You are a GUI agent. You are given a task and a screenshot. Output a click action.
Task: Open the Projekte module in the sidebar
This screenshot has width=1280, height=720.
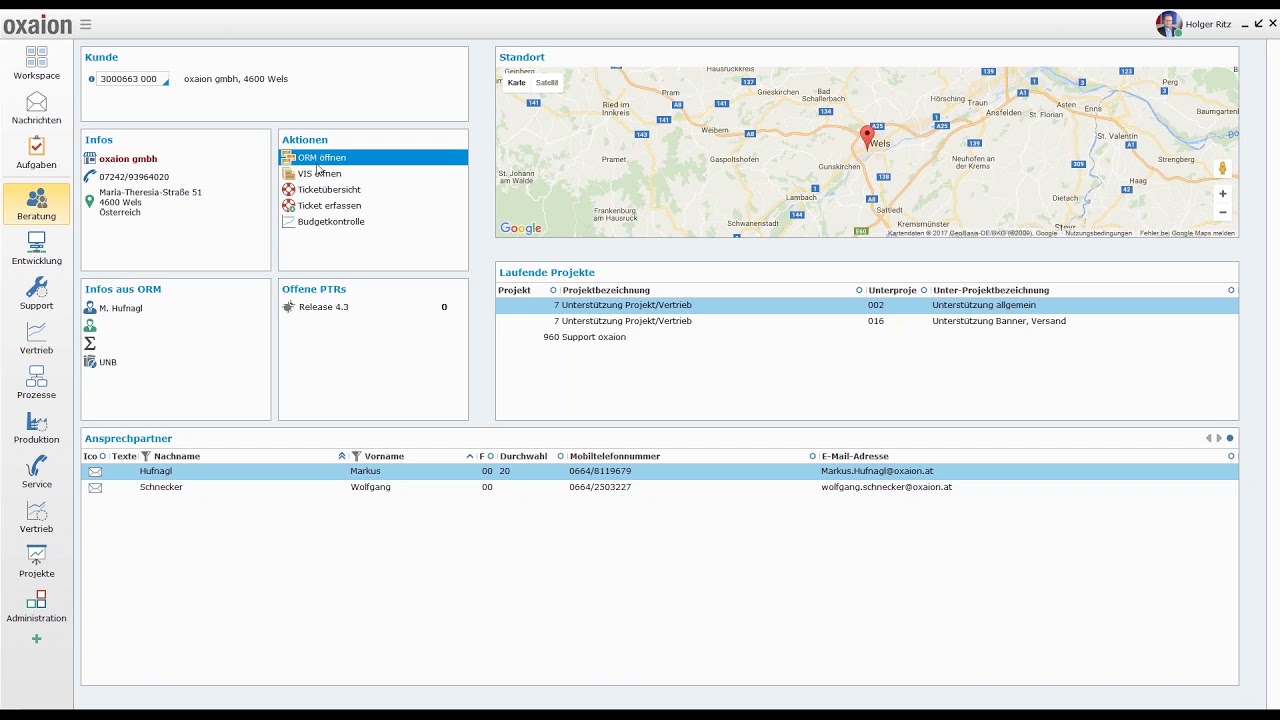(37, 562)
